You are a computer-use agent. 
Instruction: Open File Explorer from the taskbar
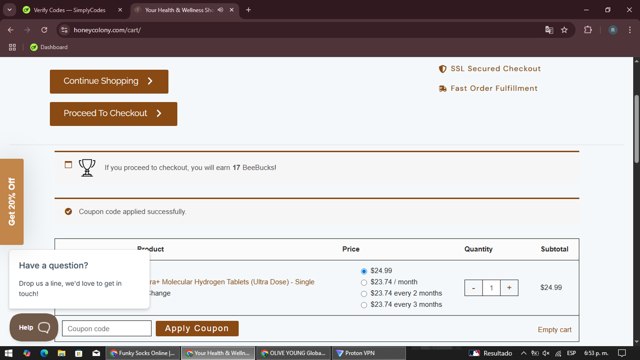point(62,353)
